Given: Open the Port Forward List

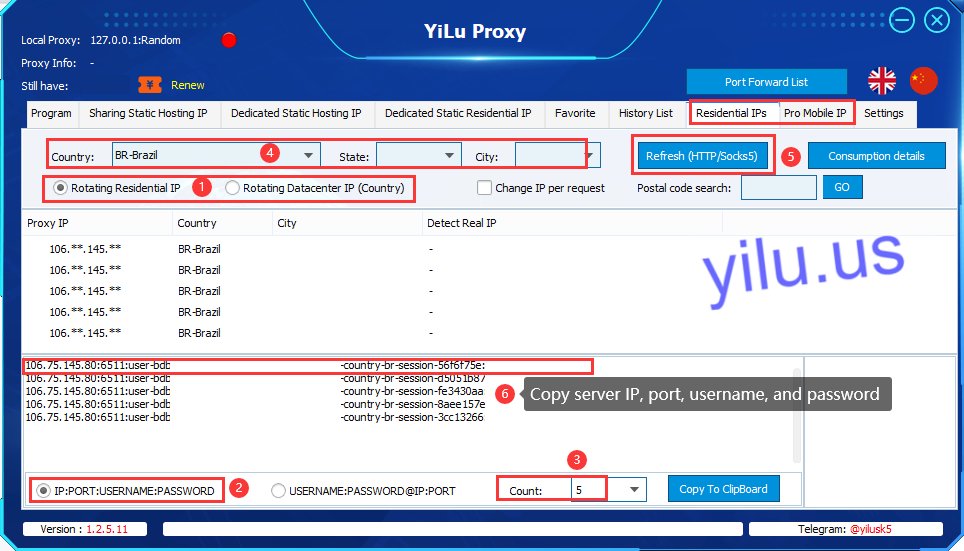Looking at the screenshot, I should coord(766,82).
